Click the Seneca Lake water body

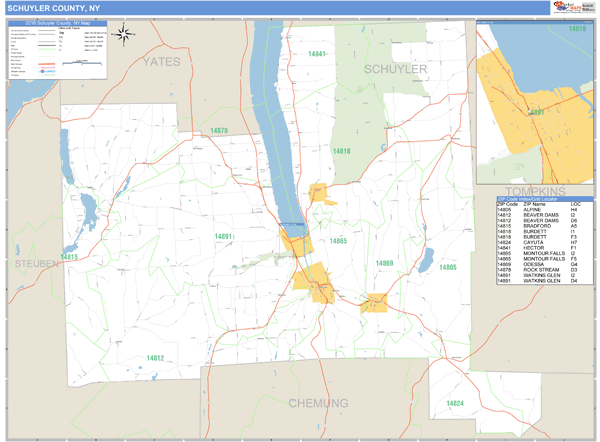click(272, 110)
